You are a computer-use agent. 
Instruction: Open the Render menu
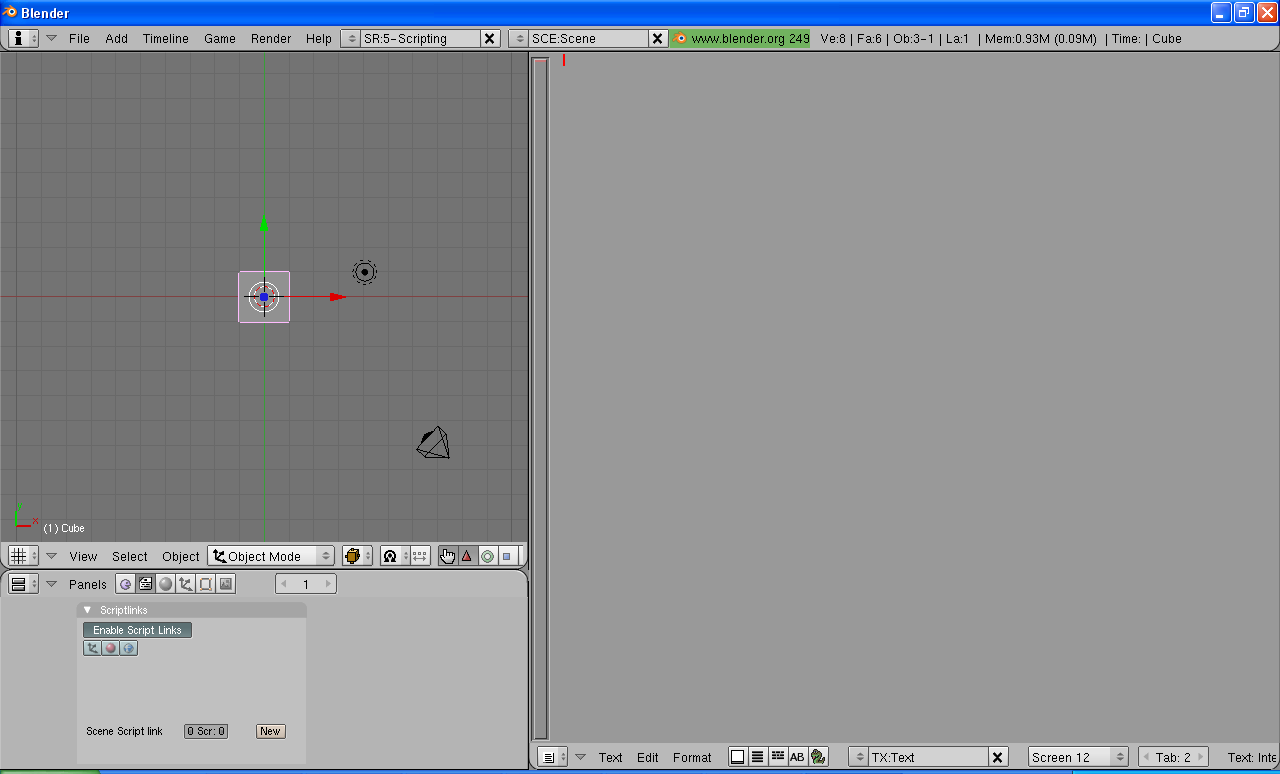[270, 38]
